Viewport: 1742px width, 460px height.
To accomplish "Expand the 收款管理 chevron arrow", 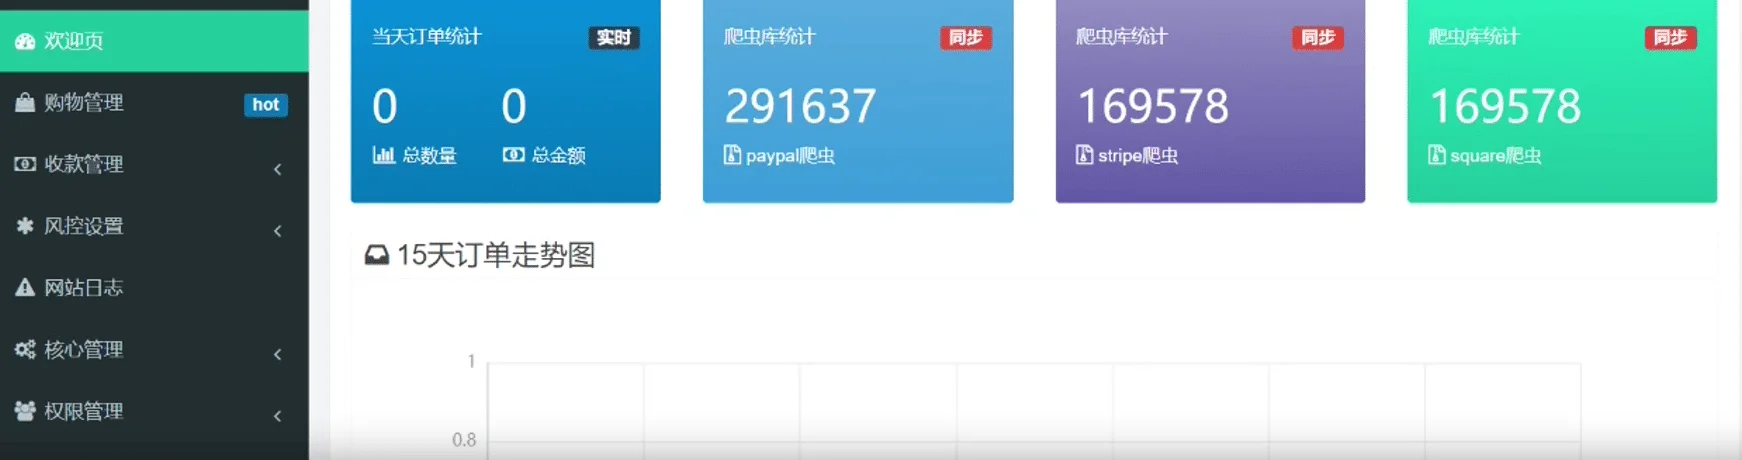I will click(x=278, y=169).
